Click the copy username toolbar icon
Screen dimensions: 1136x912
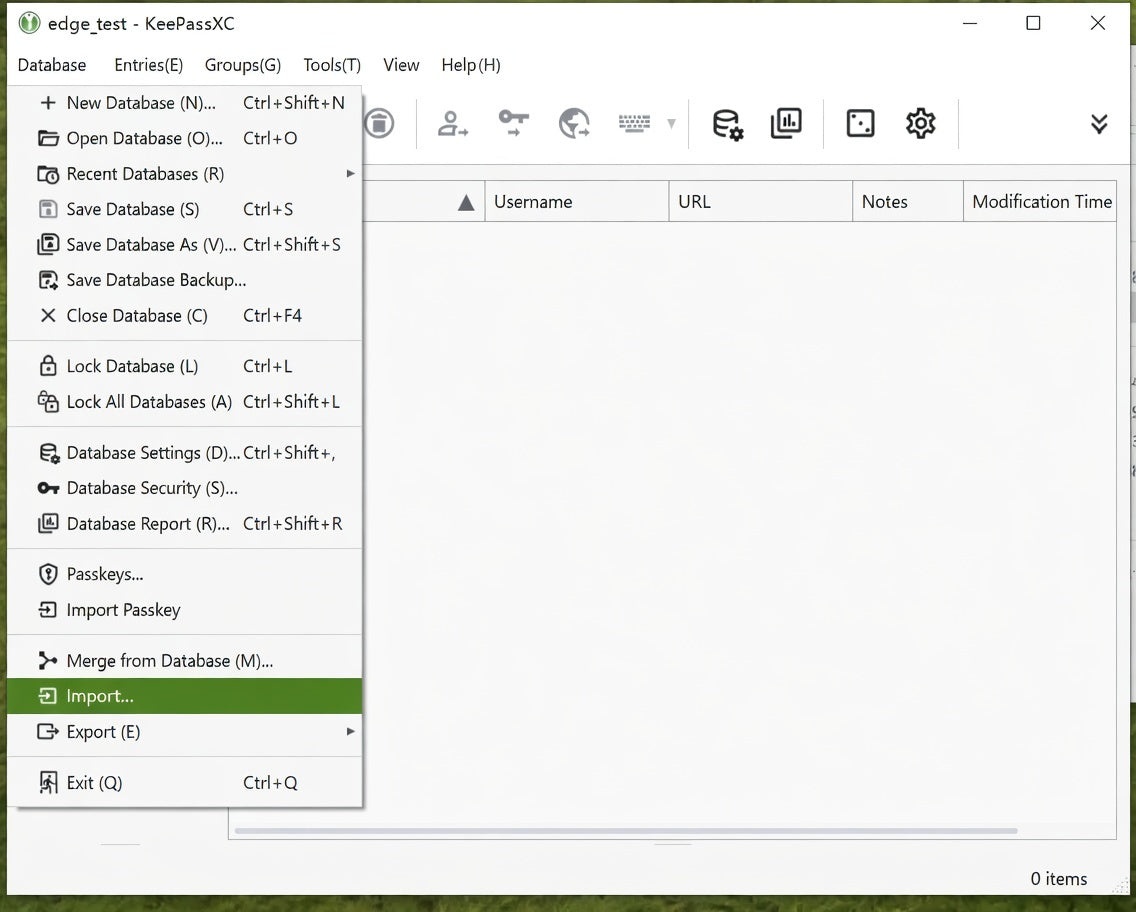coord(453,123)
